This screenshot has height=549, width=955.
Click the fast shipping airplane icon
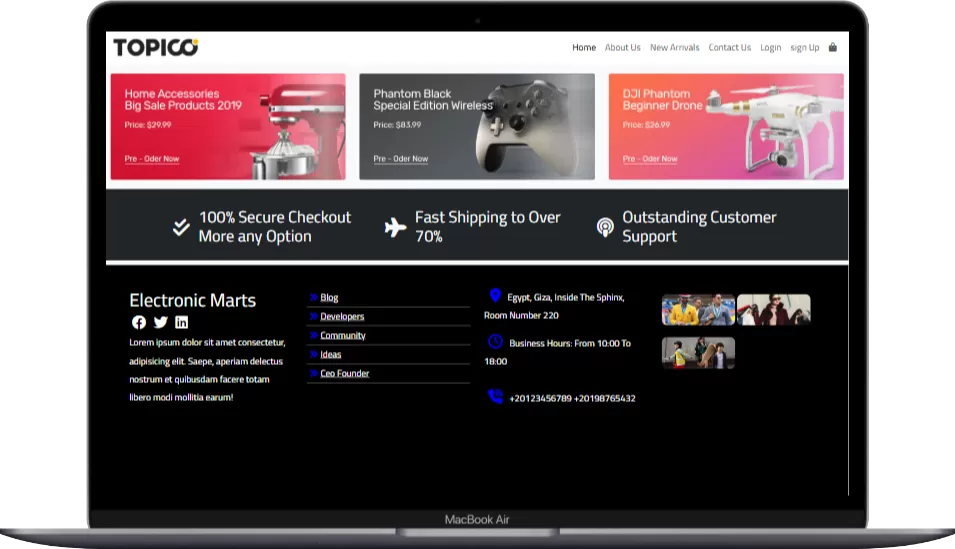396,227
